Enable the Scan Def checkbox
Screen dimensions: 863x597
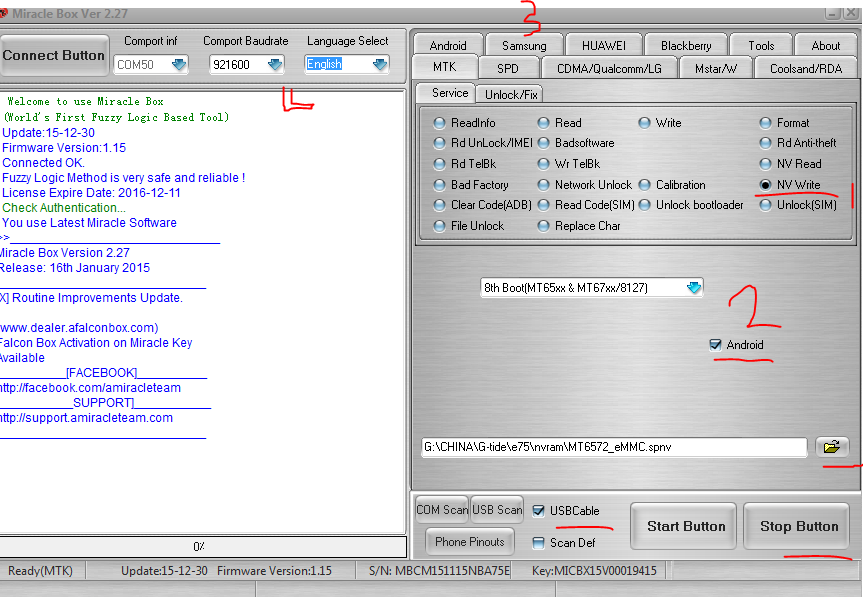click(538, 543)
